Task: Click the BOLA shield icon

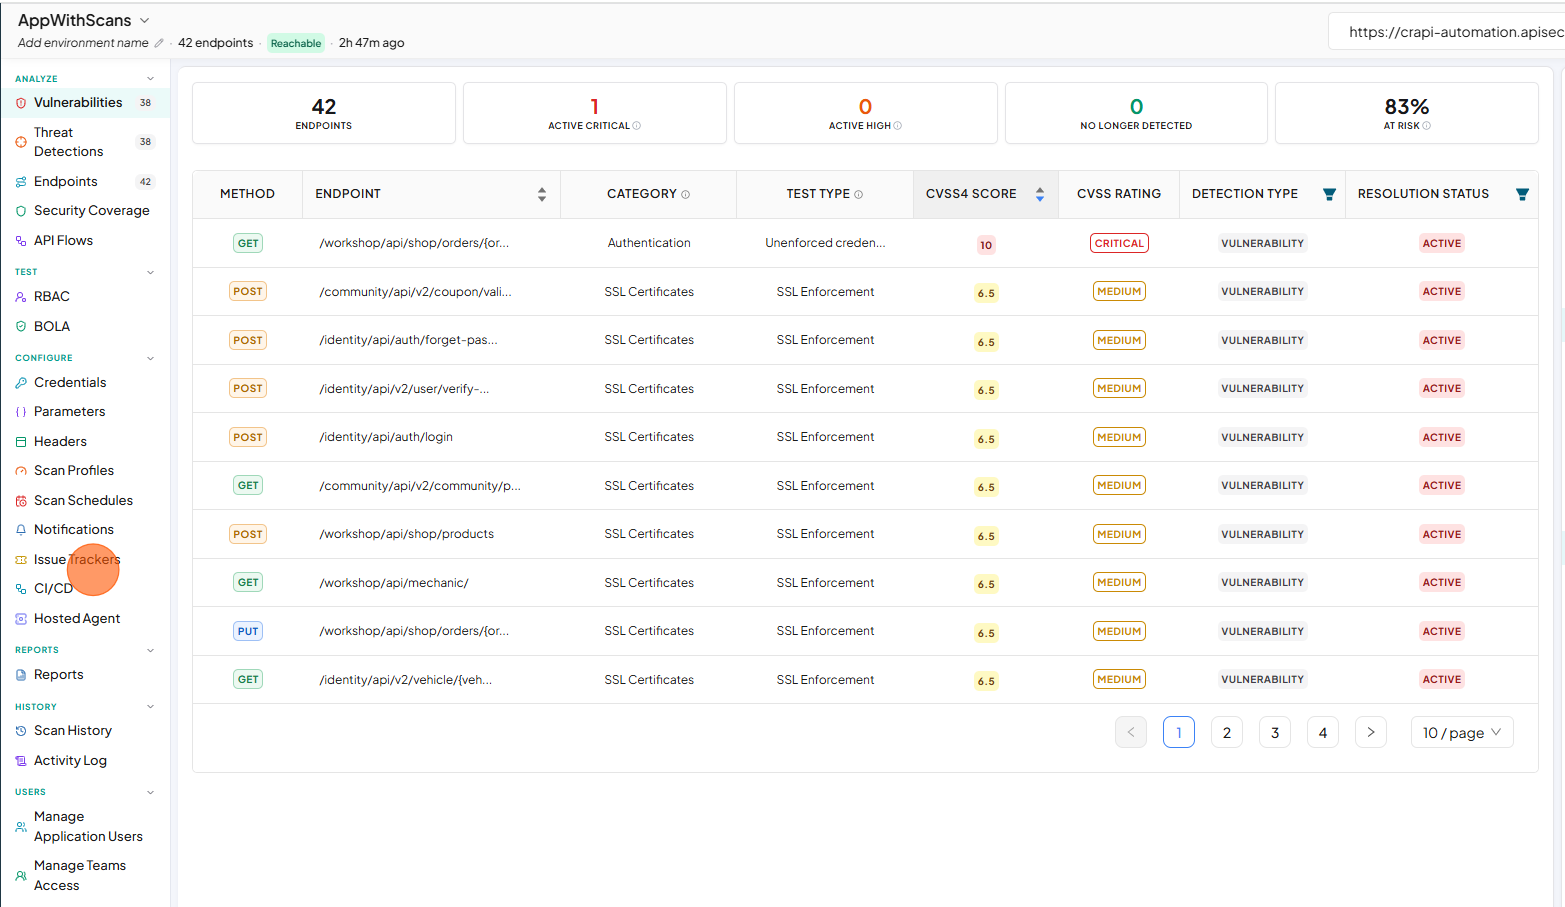Action: [x=21, y=327]
